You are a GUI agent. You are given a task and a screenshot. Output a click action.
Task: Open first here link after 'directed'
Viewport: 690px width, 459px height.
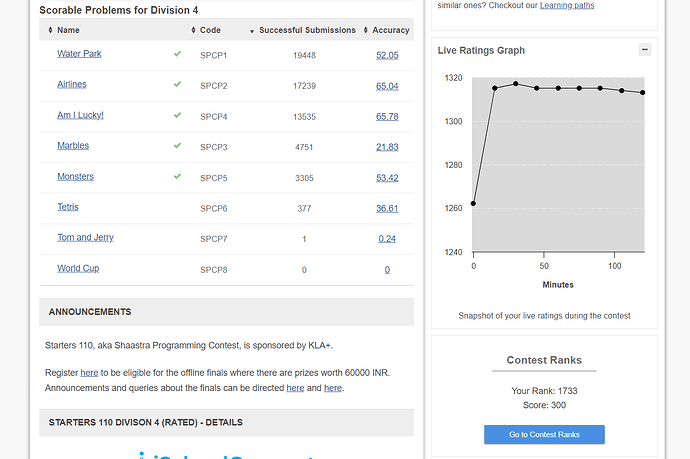[x=295, y=388]
